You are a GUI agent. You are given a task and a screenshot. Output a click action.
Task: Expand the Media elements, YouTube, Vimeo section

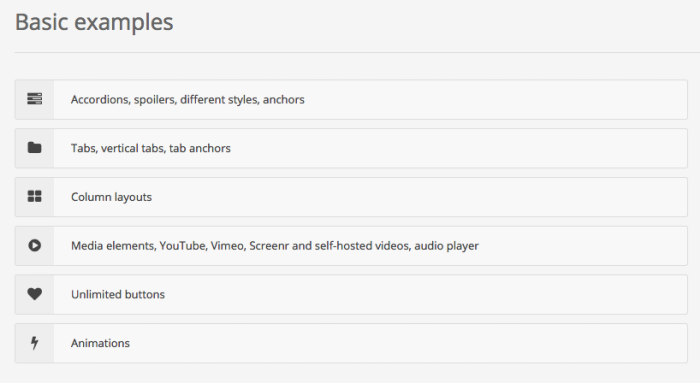[x=351, y=246]
